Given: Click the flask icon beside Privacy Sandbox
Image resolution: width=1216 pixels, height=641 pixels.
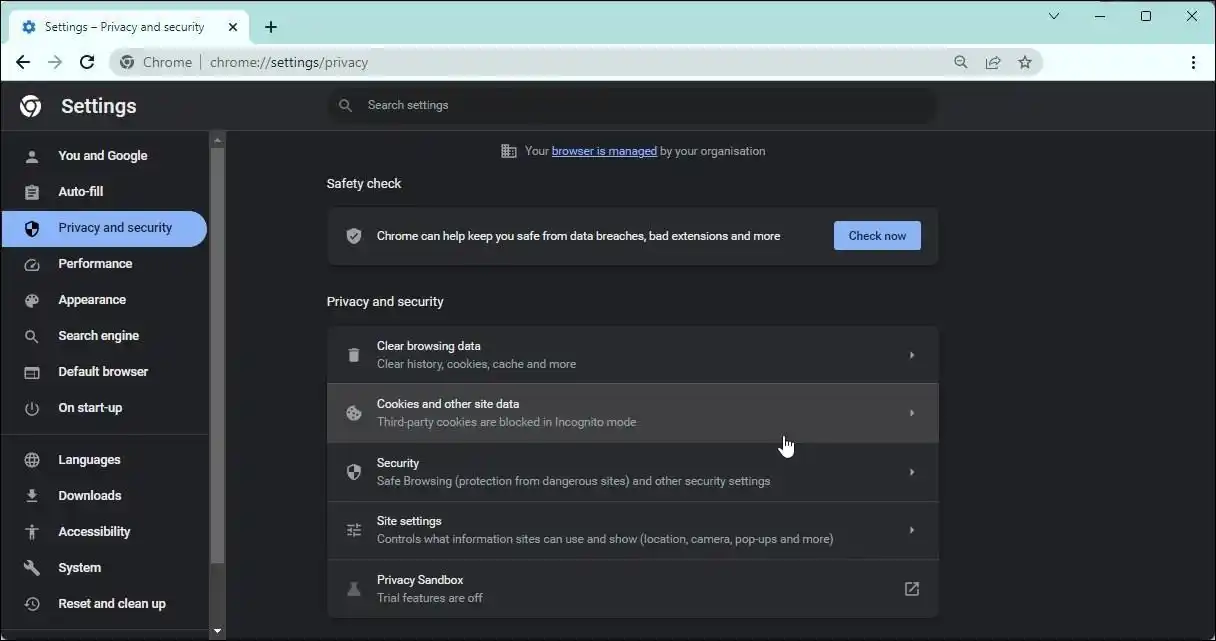Looking at the screenshot, I should pyautogui.click(x=354, y=589).
